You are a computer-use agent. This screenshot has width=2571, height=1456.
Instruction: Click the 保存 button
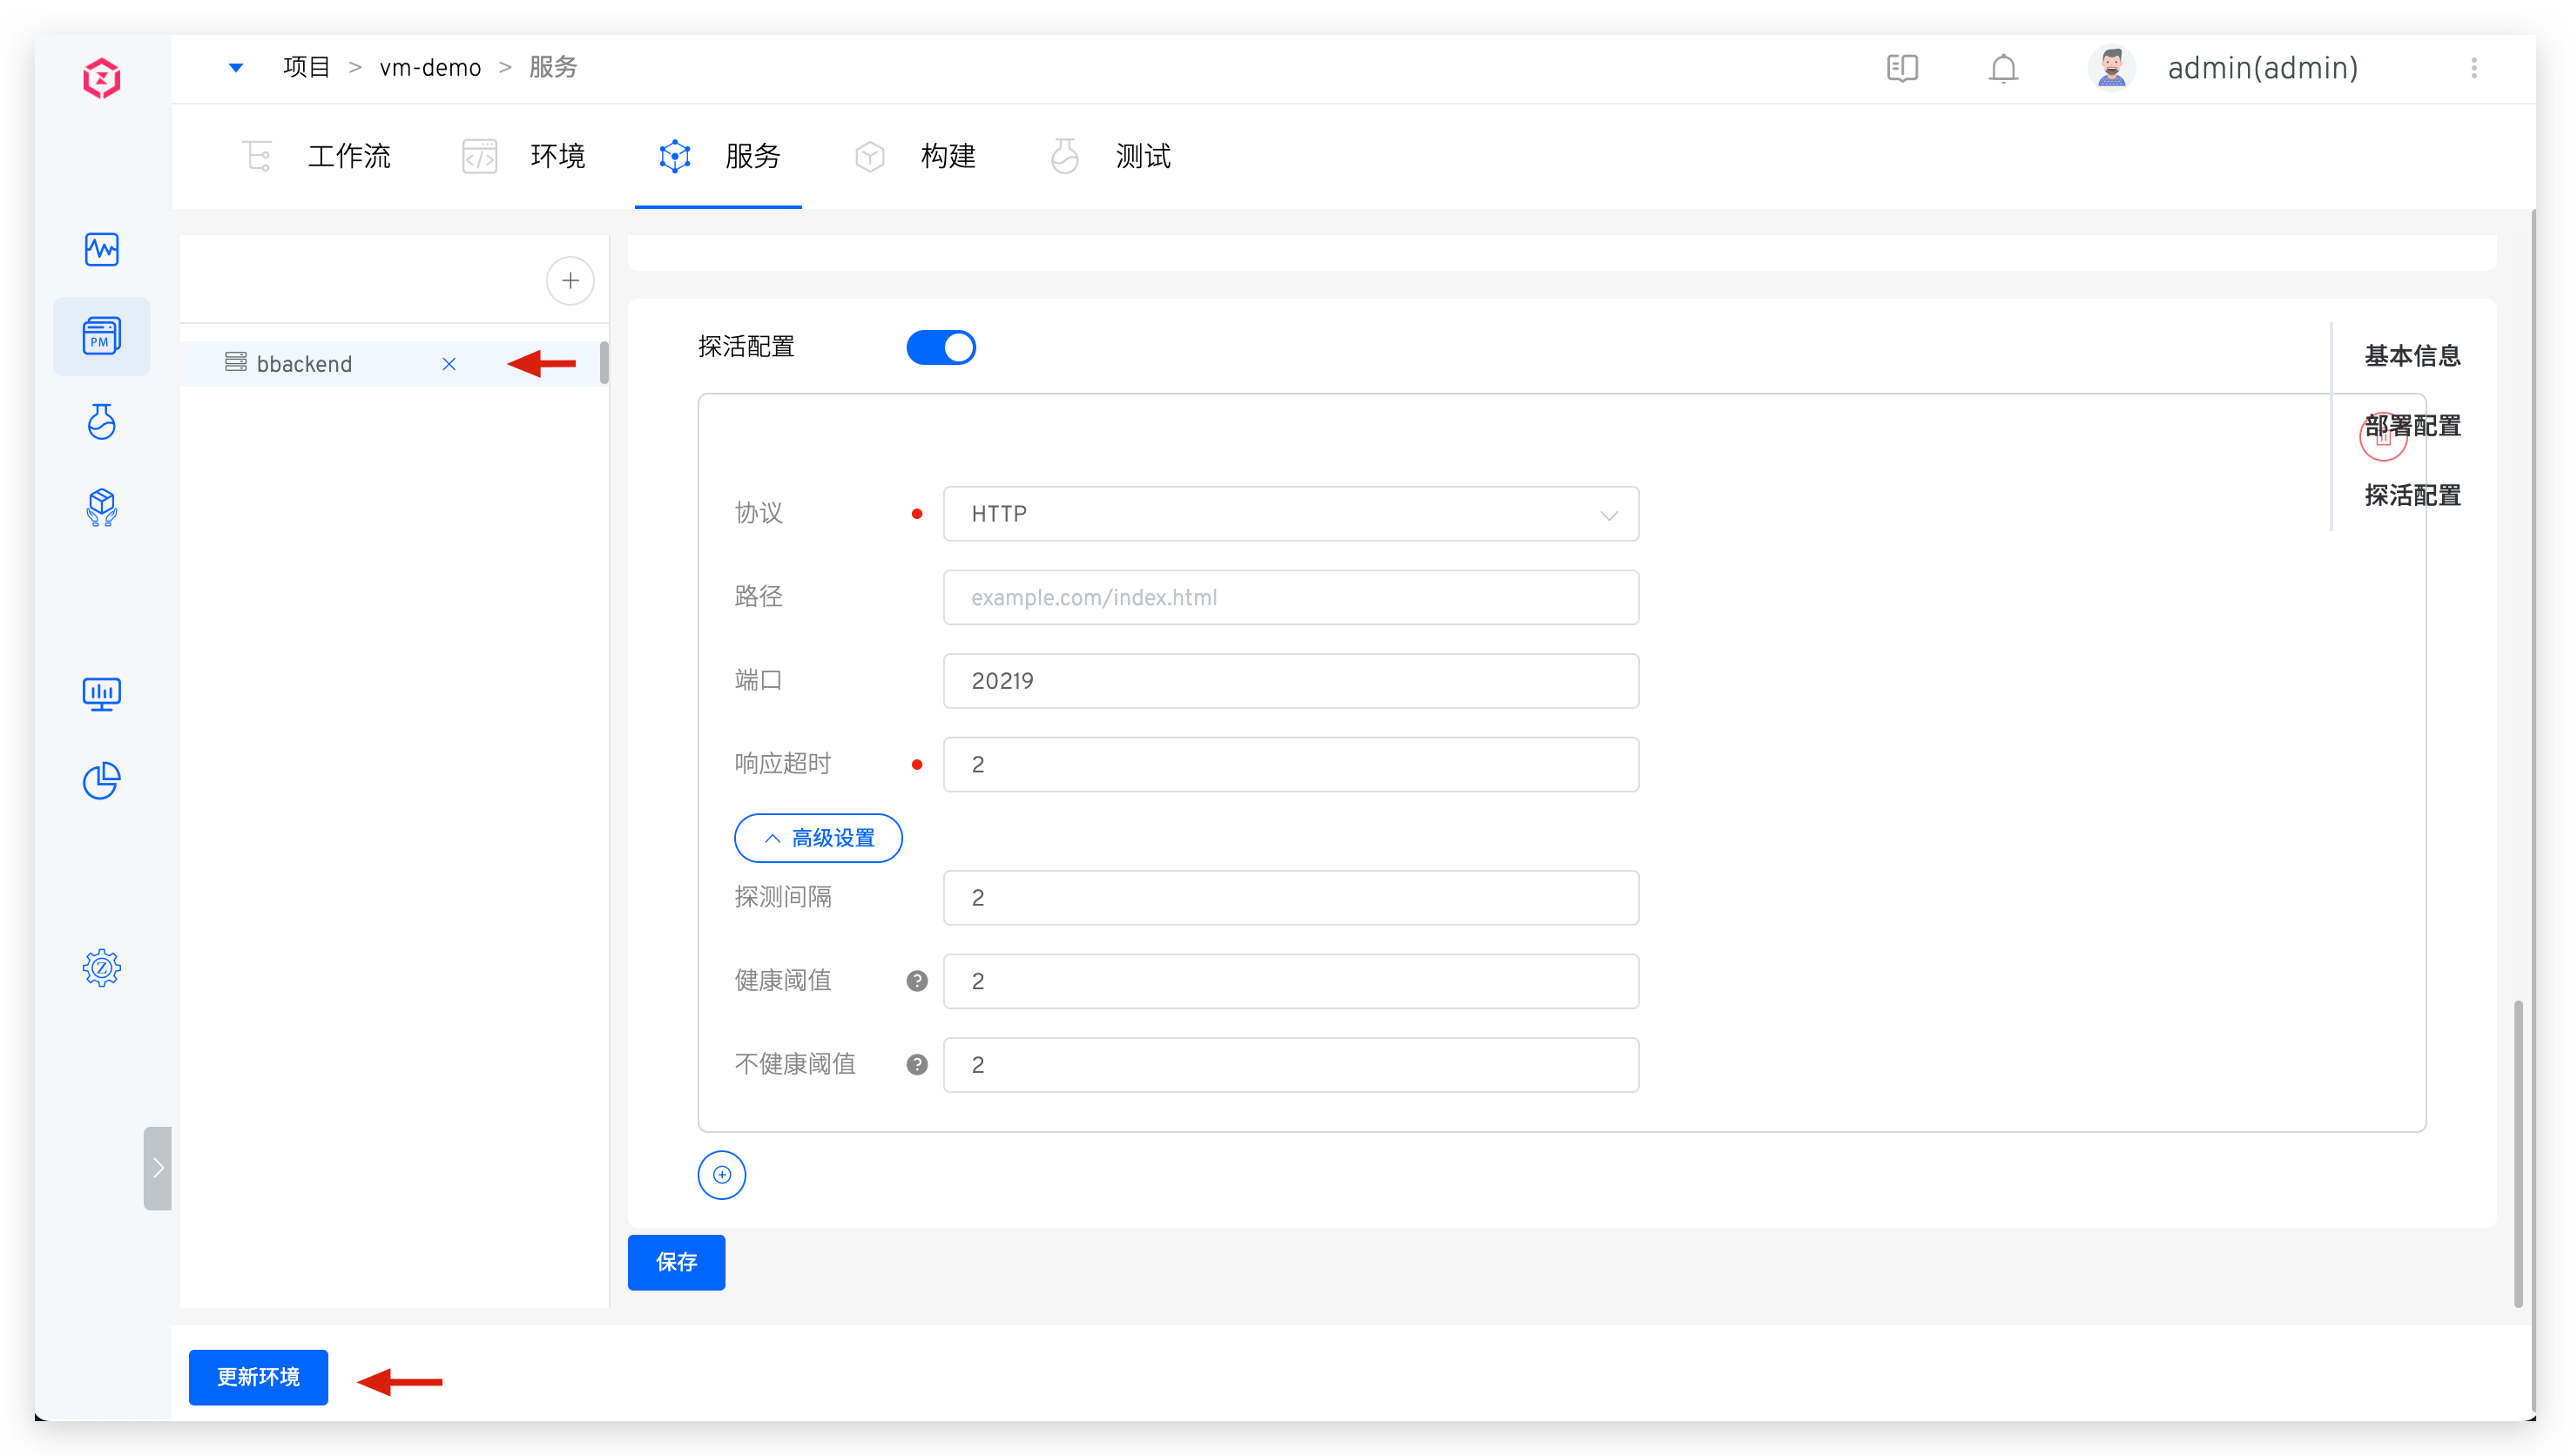point(676,1262)
